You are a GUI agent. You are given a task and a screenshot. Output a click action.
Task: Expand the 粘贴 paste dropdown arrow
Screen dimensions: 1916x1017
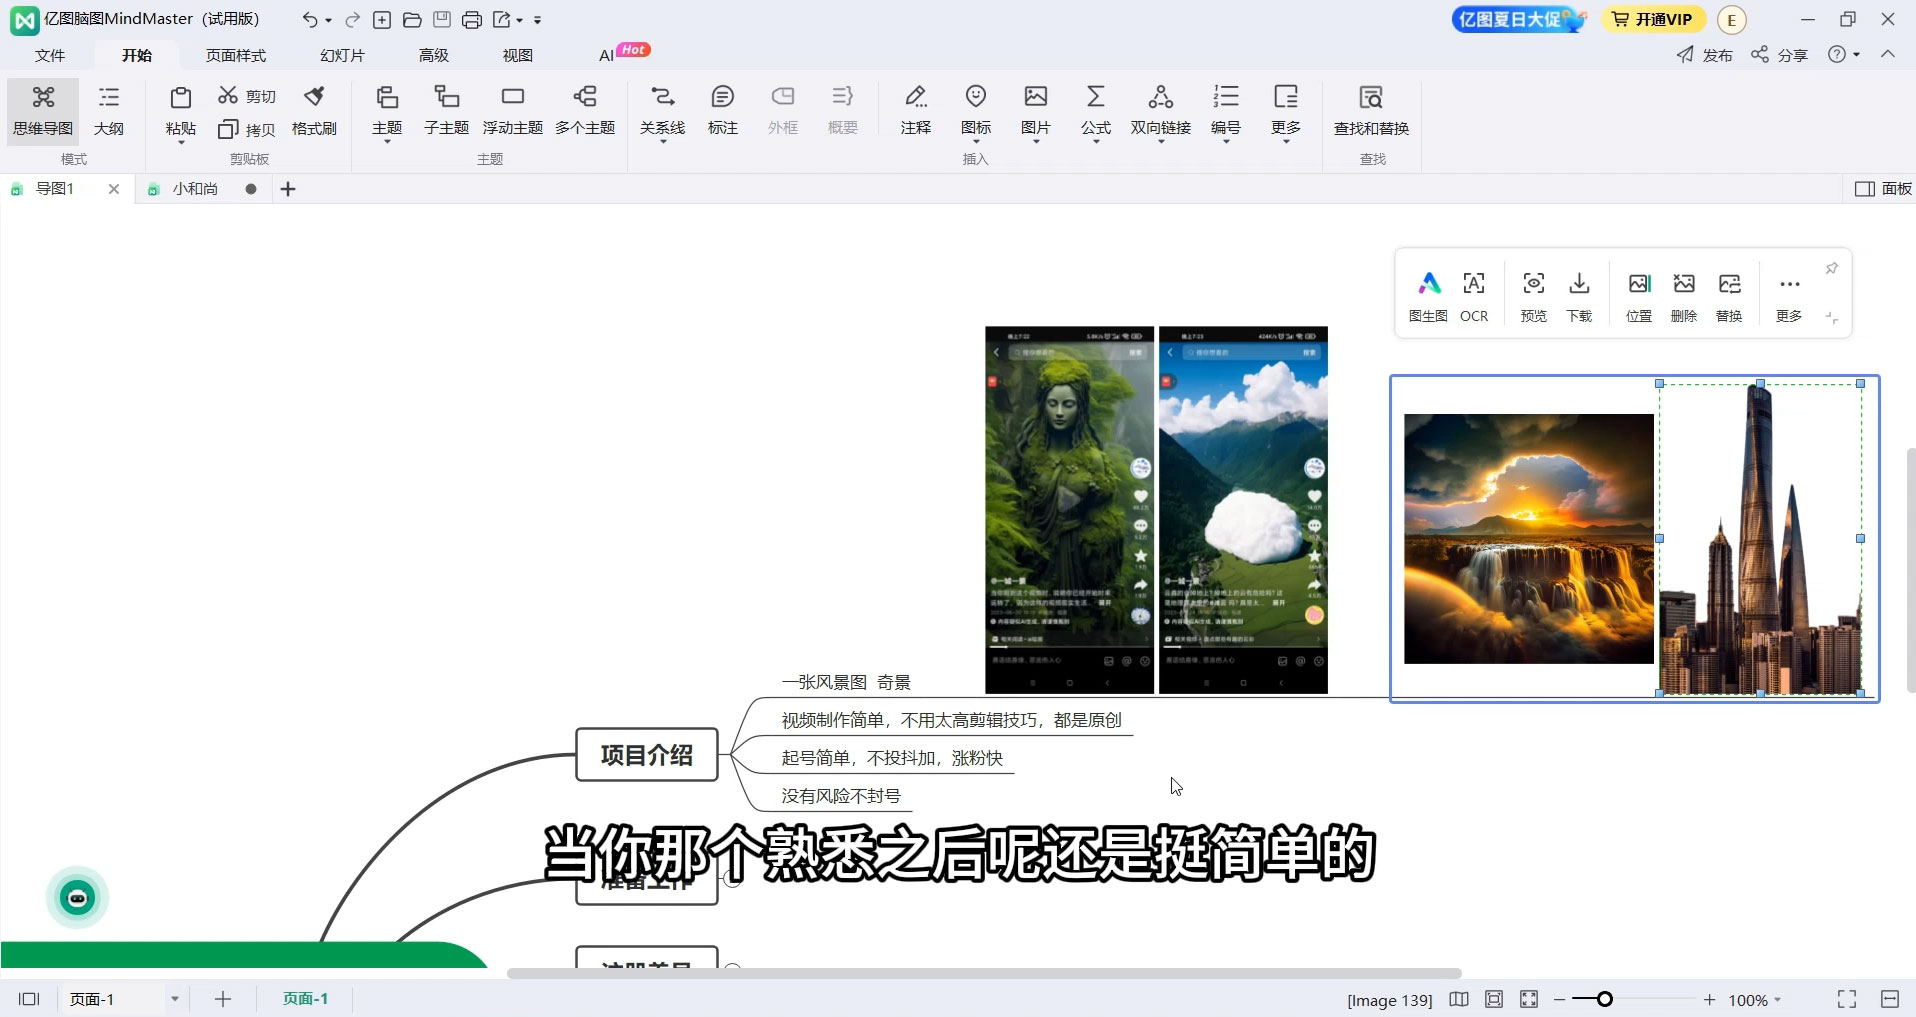pyautogui.click(x=179, y=141)
